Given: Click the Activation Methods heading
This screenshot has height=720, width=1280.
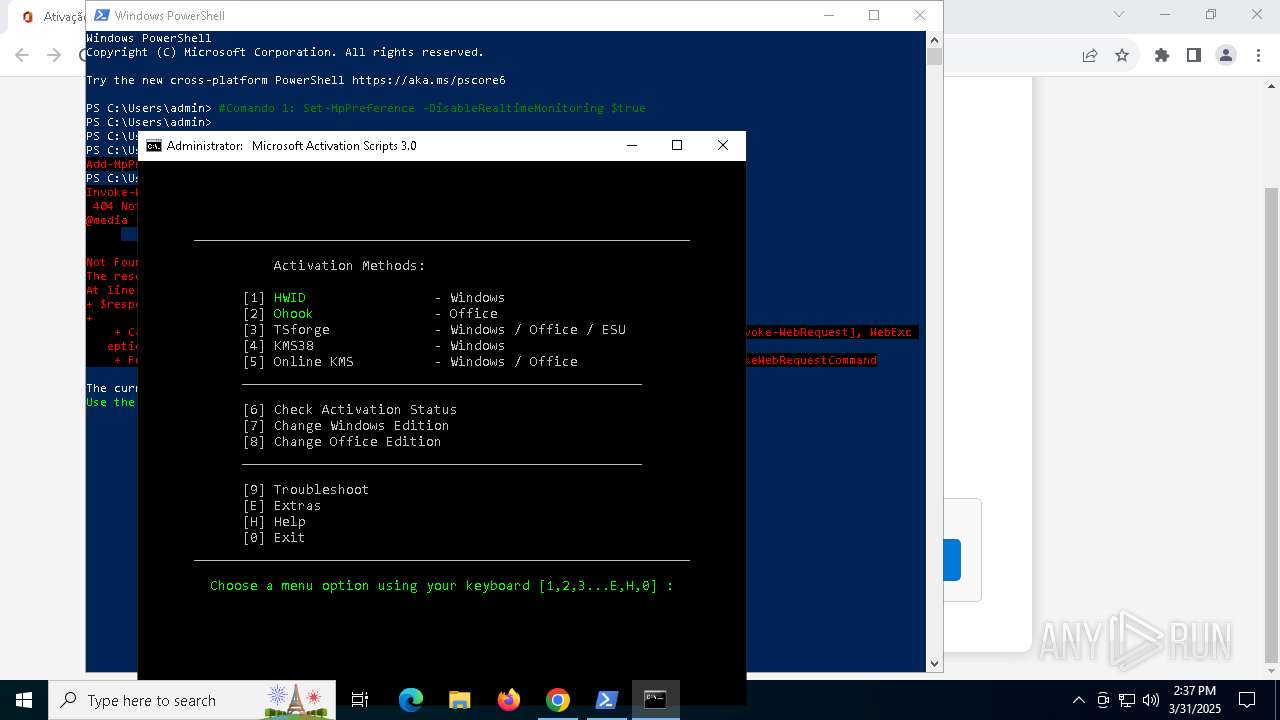Looking at the screenshot, I should tap(350, 265).
